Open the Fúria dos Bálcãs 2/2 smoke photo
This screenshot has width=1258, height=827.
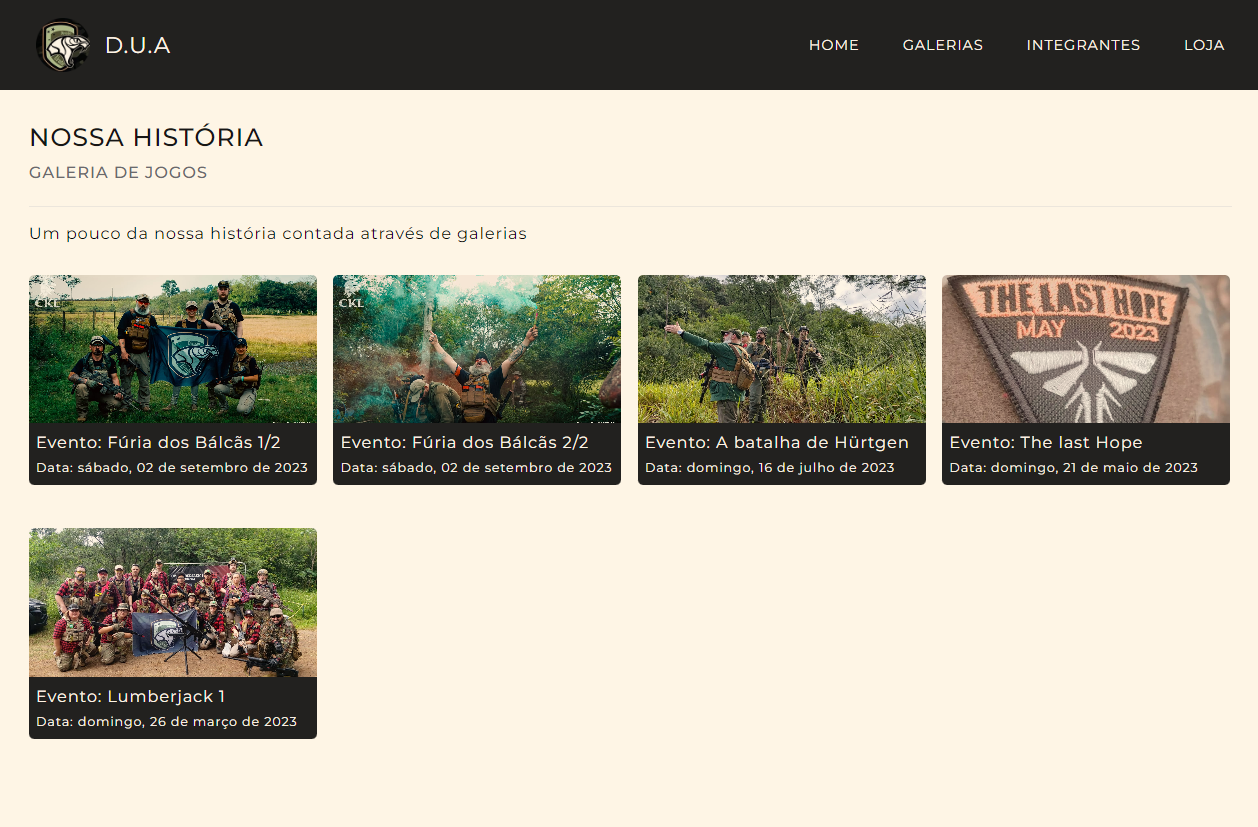point(477,349)
